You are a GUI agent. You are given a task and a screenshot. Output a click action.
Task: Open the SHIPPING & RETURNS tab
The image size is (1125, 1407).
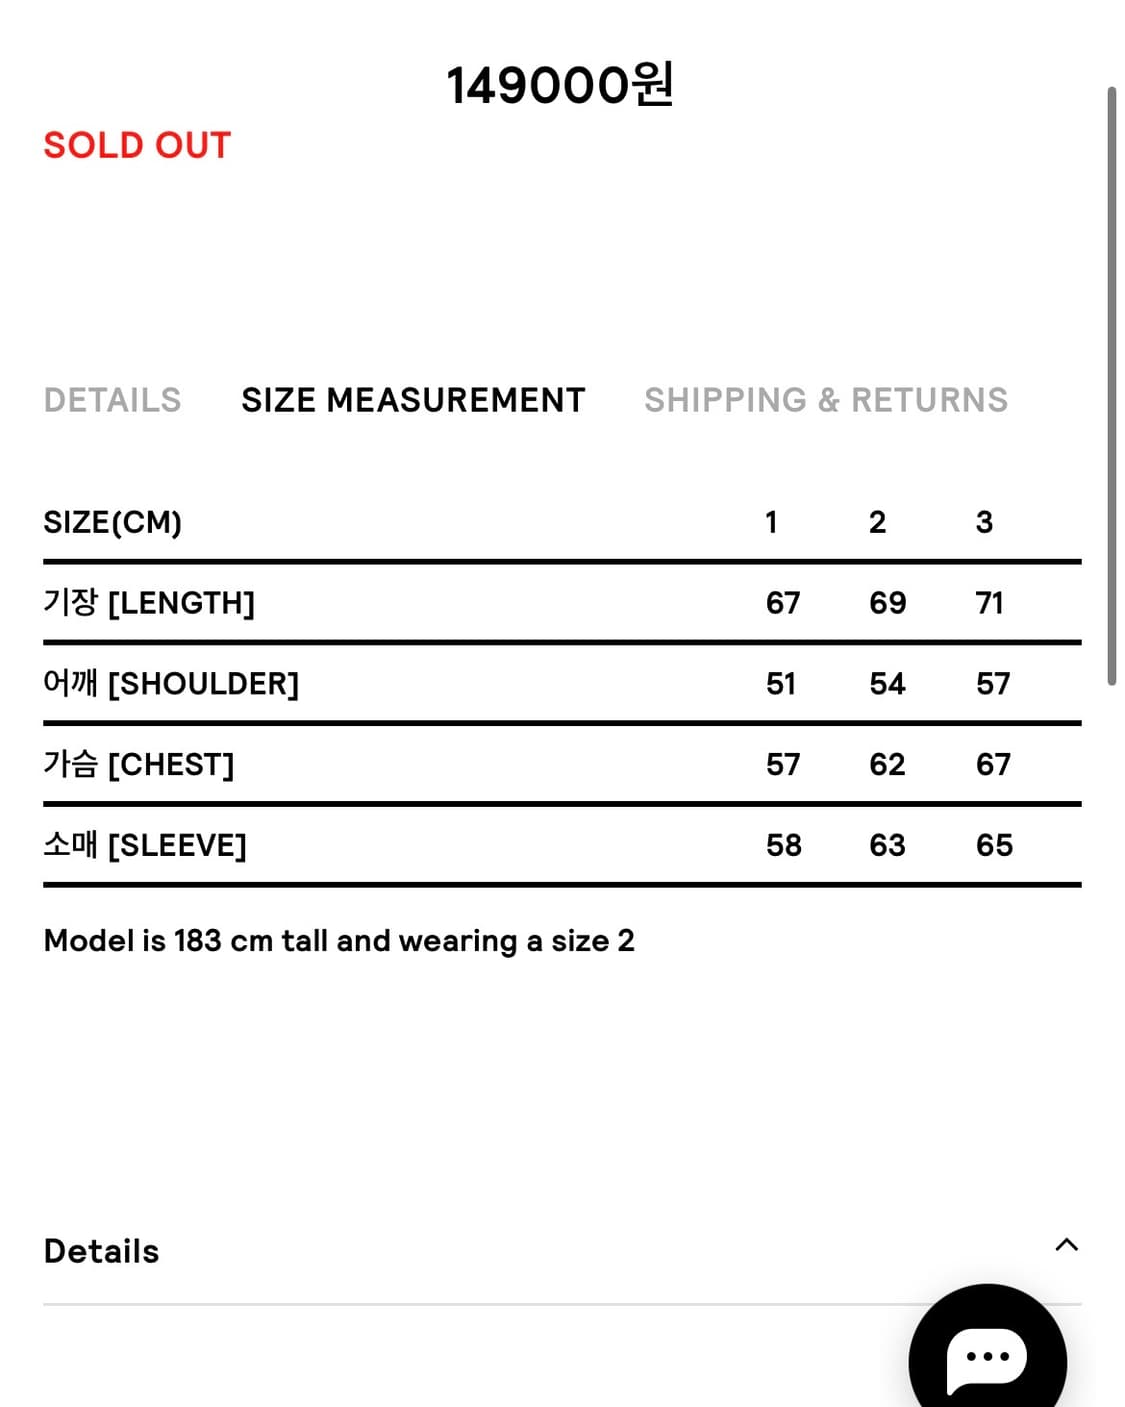point(826,400)
